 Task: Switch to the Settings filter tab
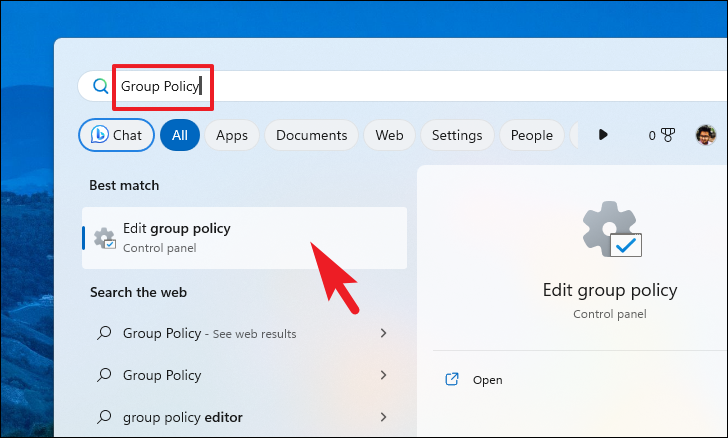[457, 135]
